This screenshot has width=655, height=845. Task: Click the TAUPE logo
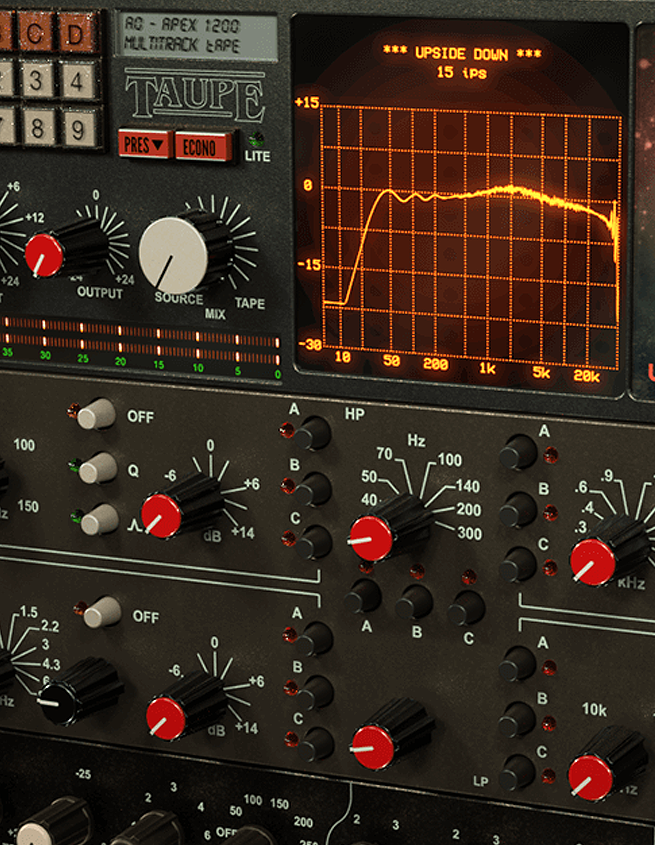(x=194, y=97)
